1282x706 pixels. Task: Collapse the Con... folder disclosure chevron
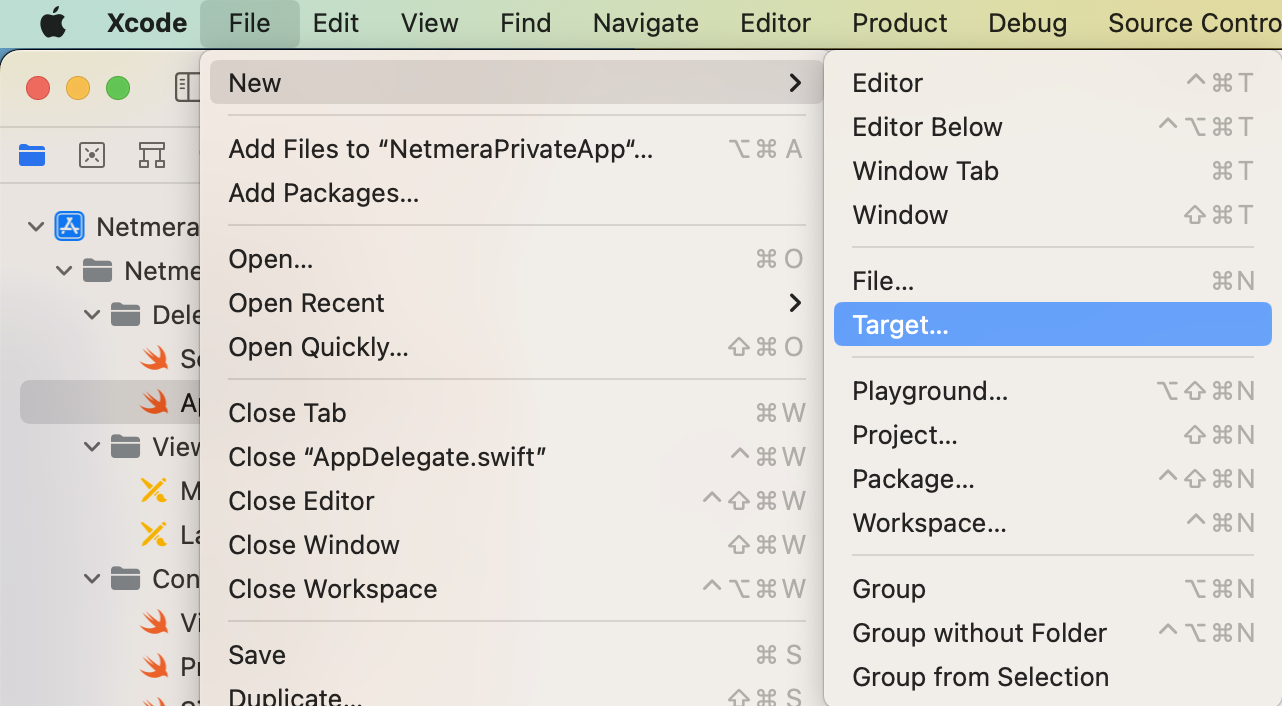pyautogui.click(x=92, y=579)
